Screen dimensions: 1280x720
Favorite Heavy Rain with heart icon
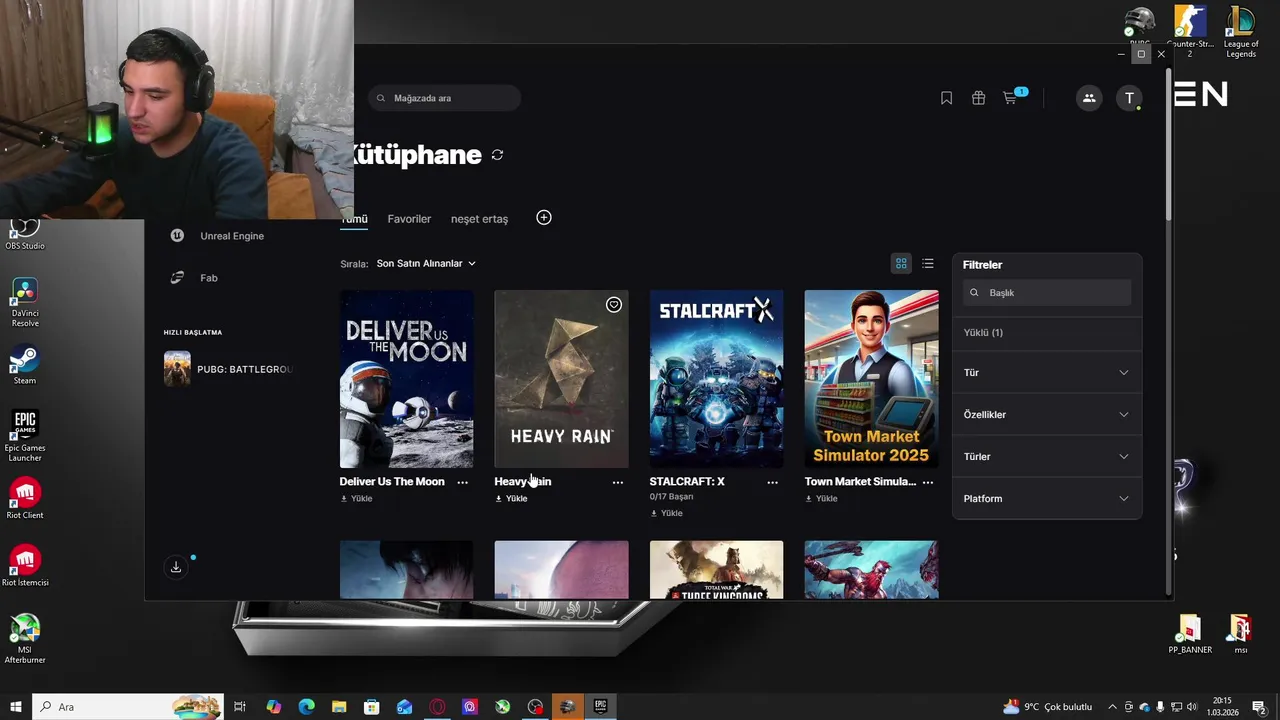[614, 305]
